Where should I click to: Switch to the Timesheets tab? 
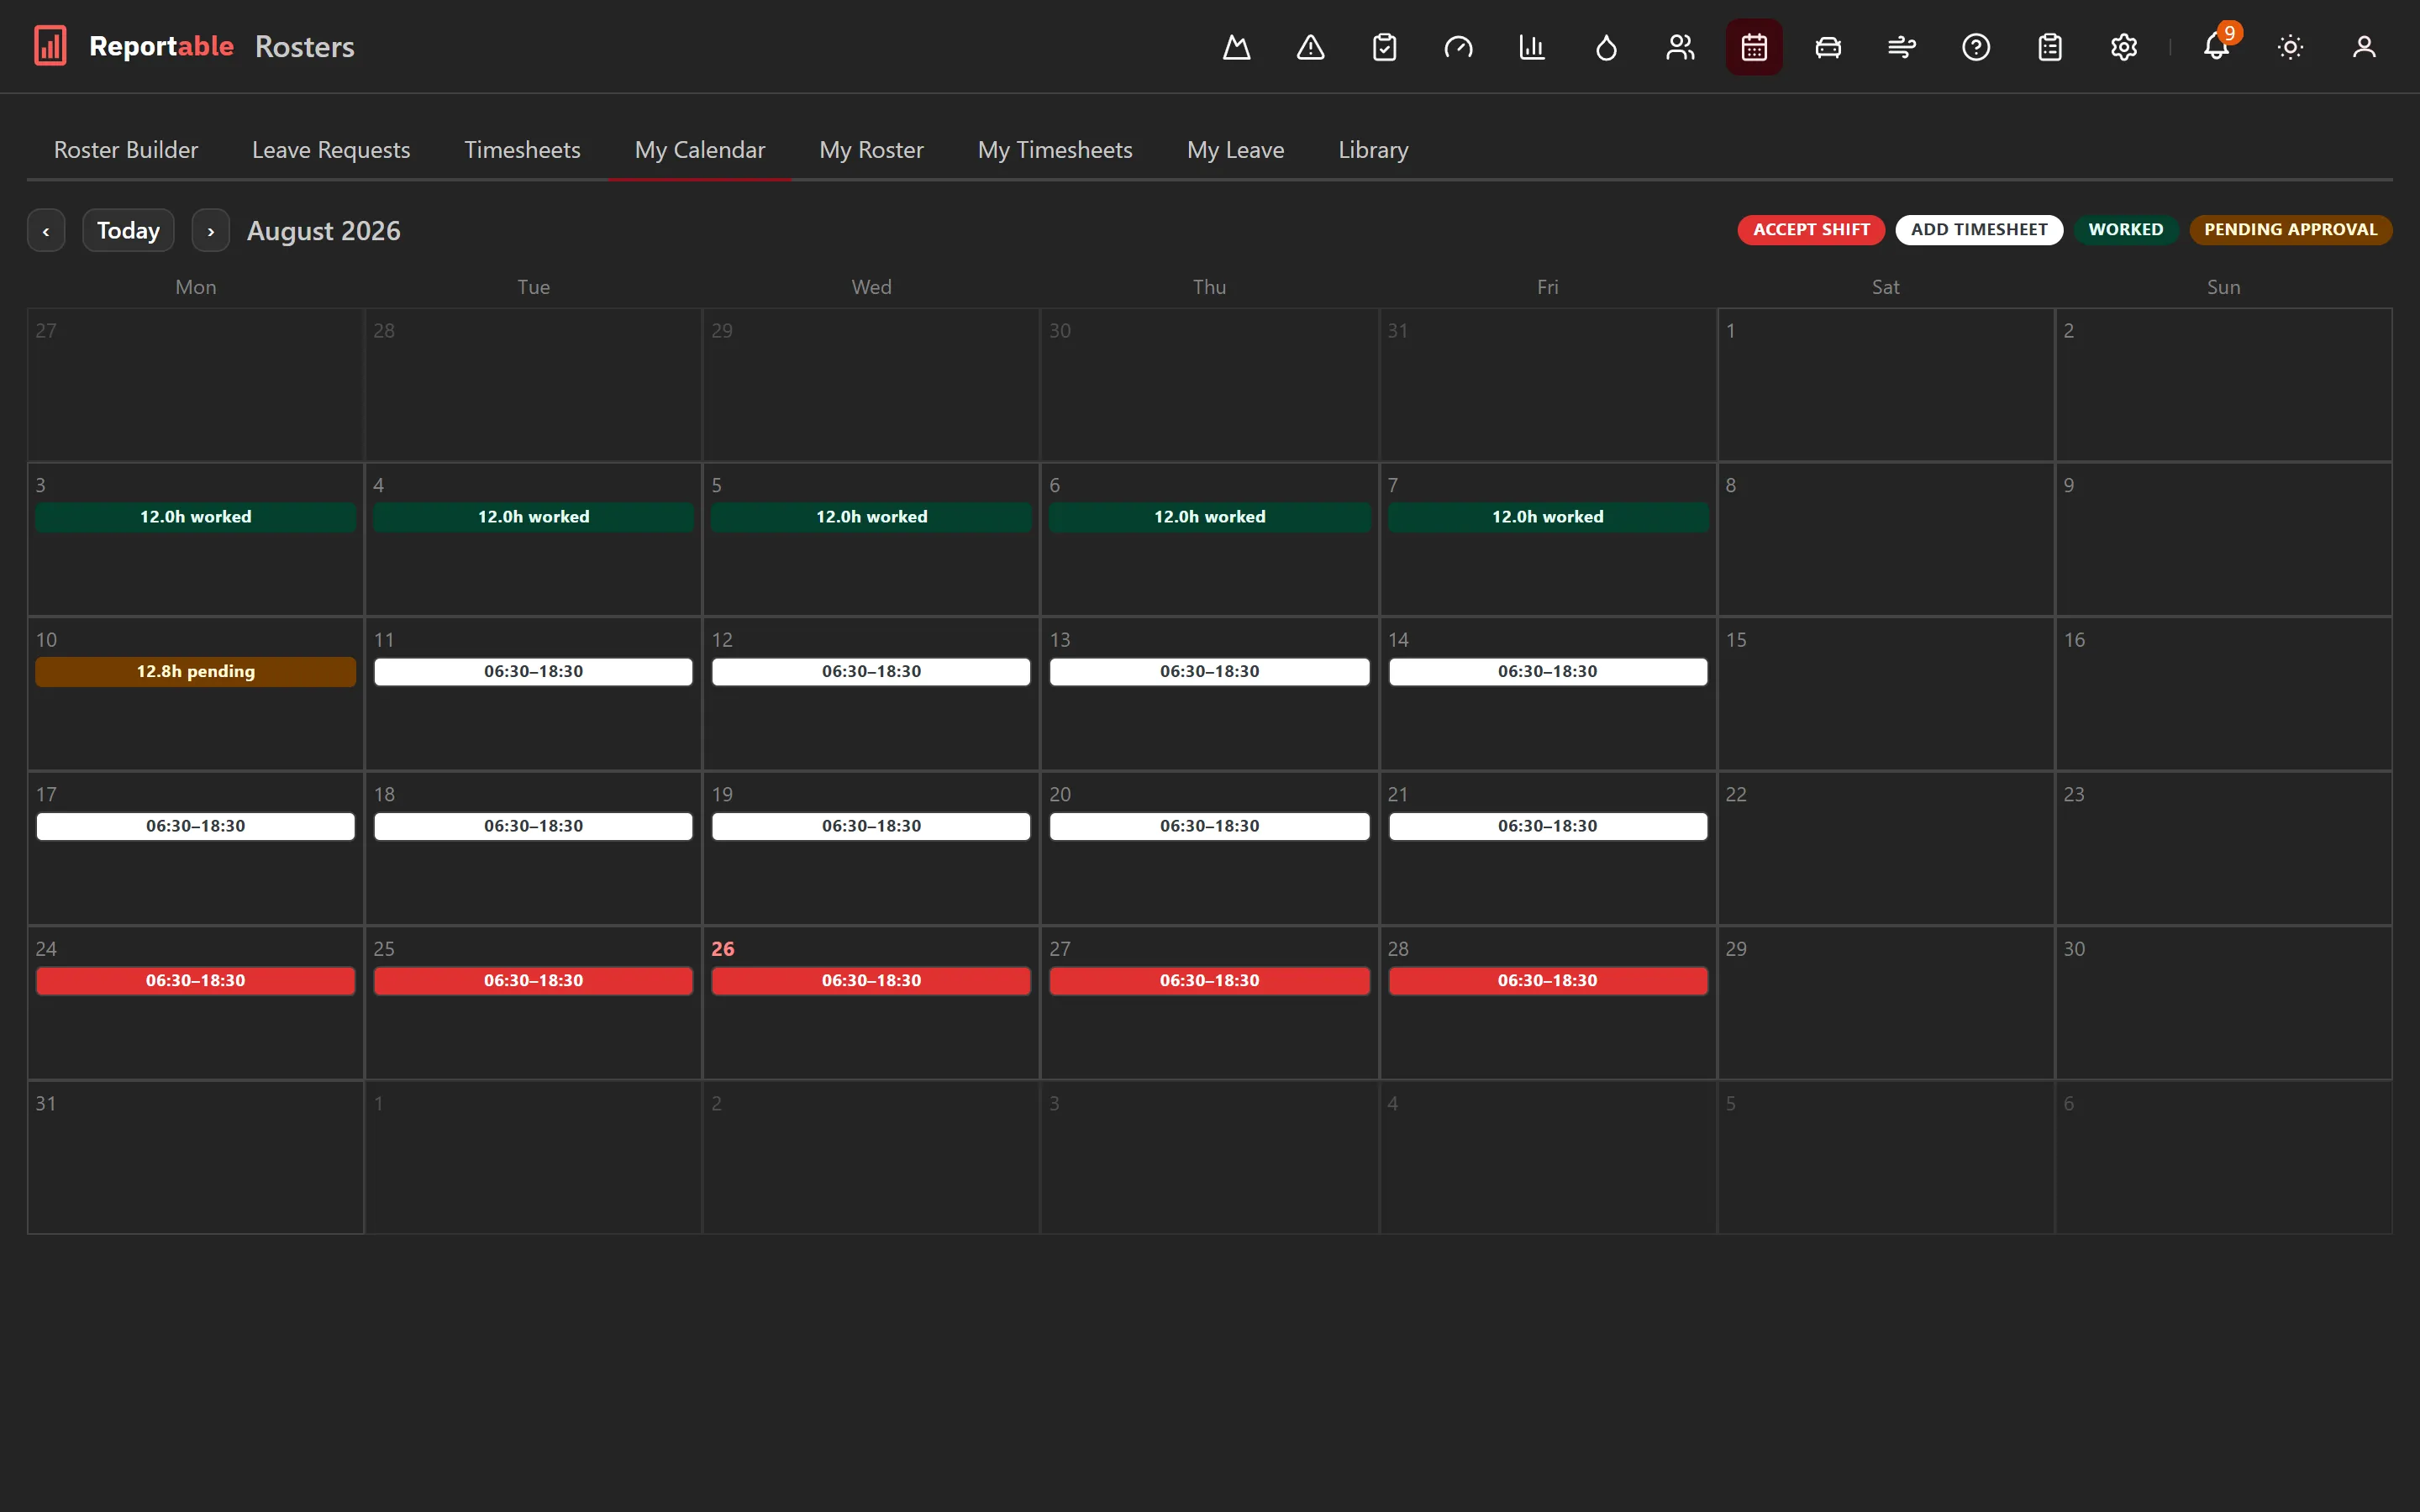522,150
